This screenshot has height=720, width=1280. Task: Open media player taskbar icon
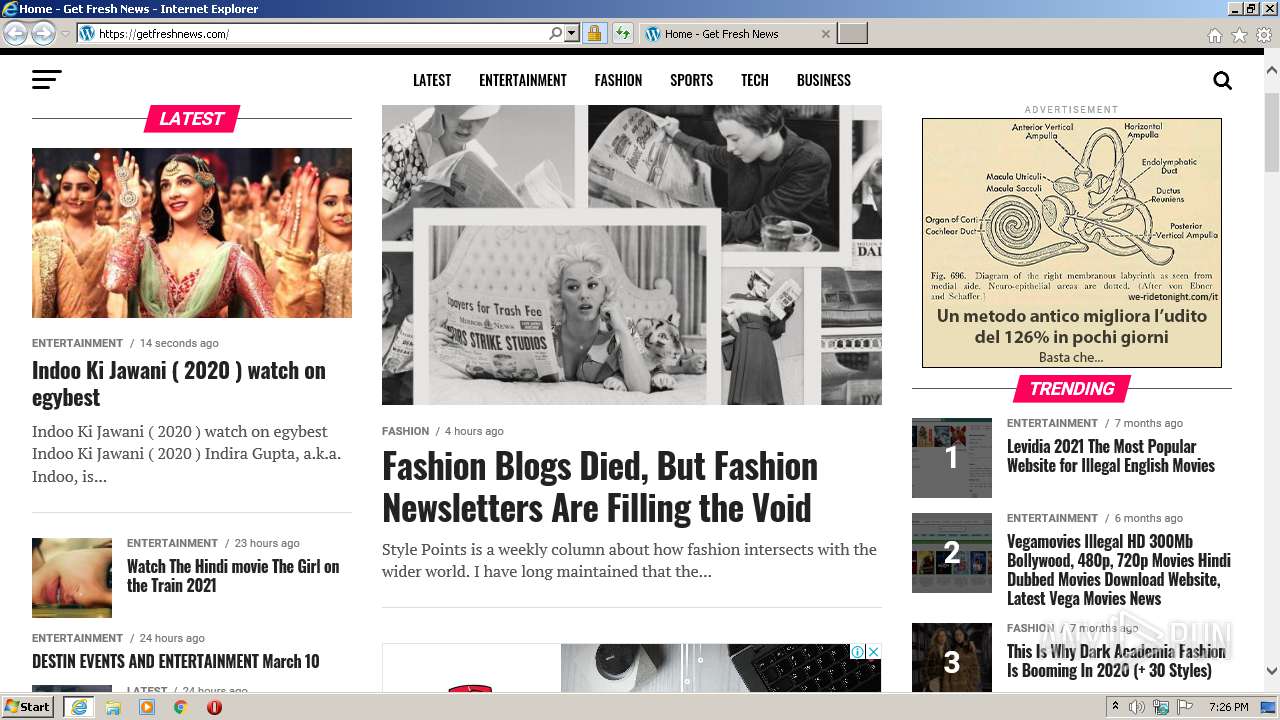147,707
